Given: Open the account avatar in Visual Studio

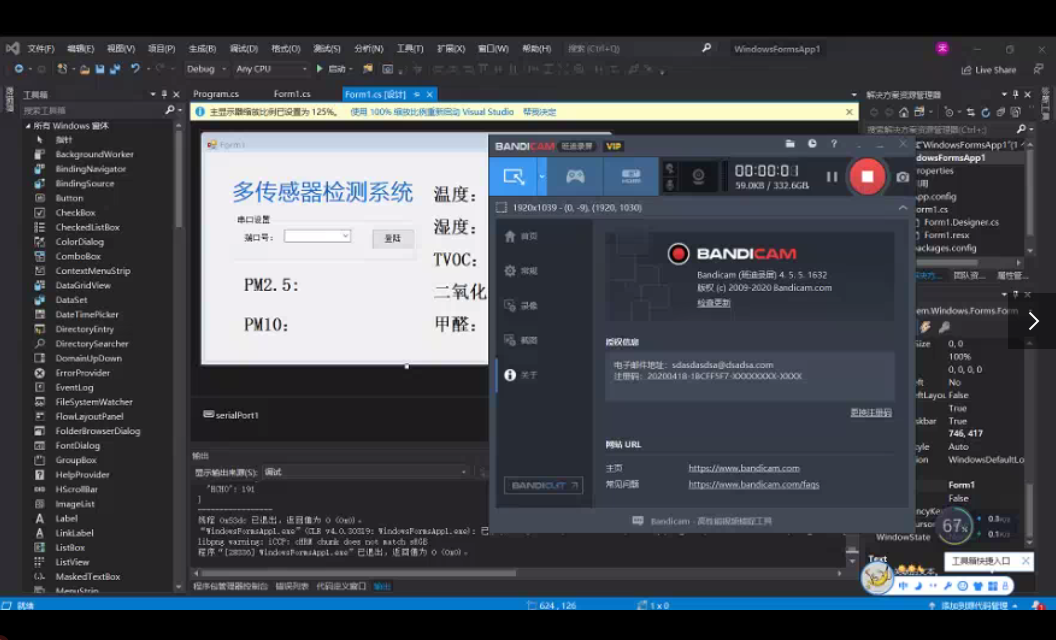Looking at the screenshot, I should (x=942, y=48).
